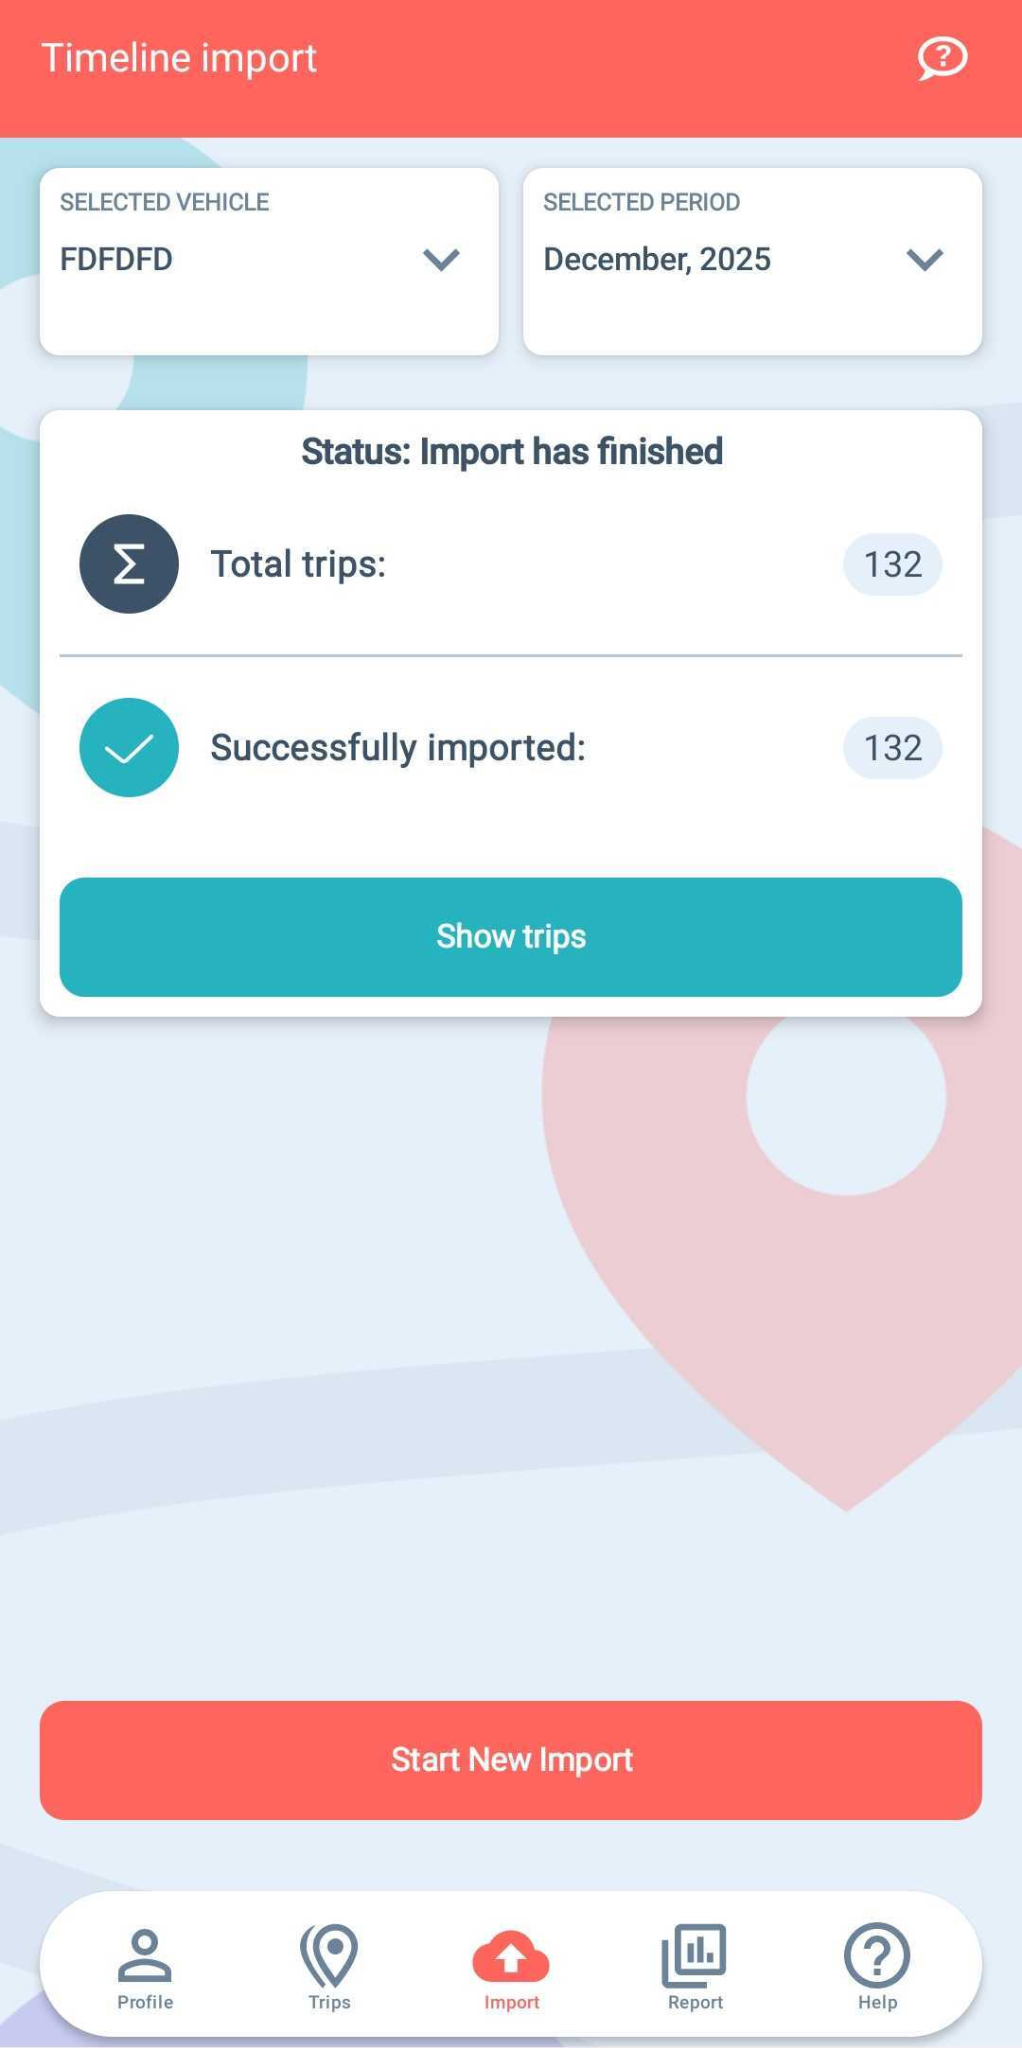Switch to the Profile tab label
Viewport: 1022px width, 2048px height.
[145, 2002]
